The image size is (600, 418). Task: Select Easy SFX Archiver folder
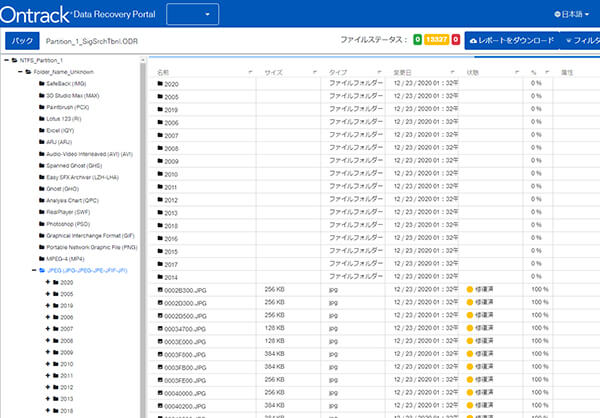coord(79,177)
